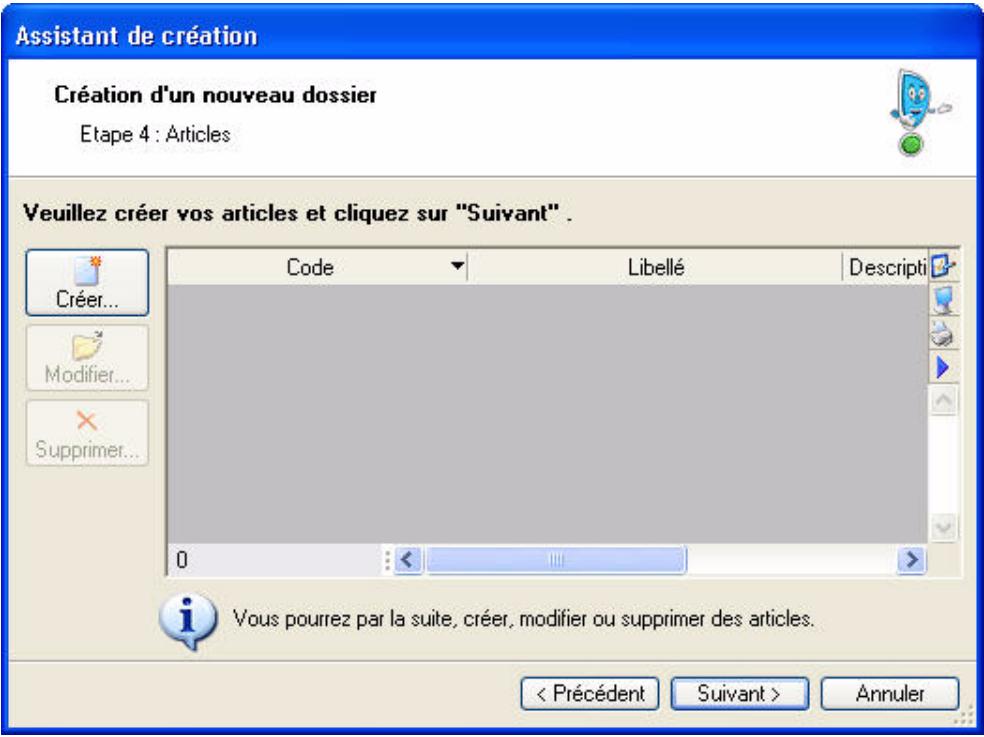Cancel the wizard with Annuler
Viewport: 984px width, 737px height.
tap(890, 694)
